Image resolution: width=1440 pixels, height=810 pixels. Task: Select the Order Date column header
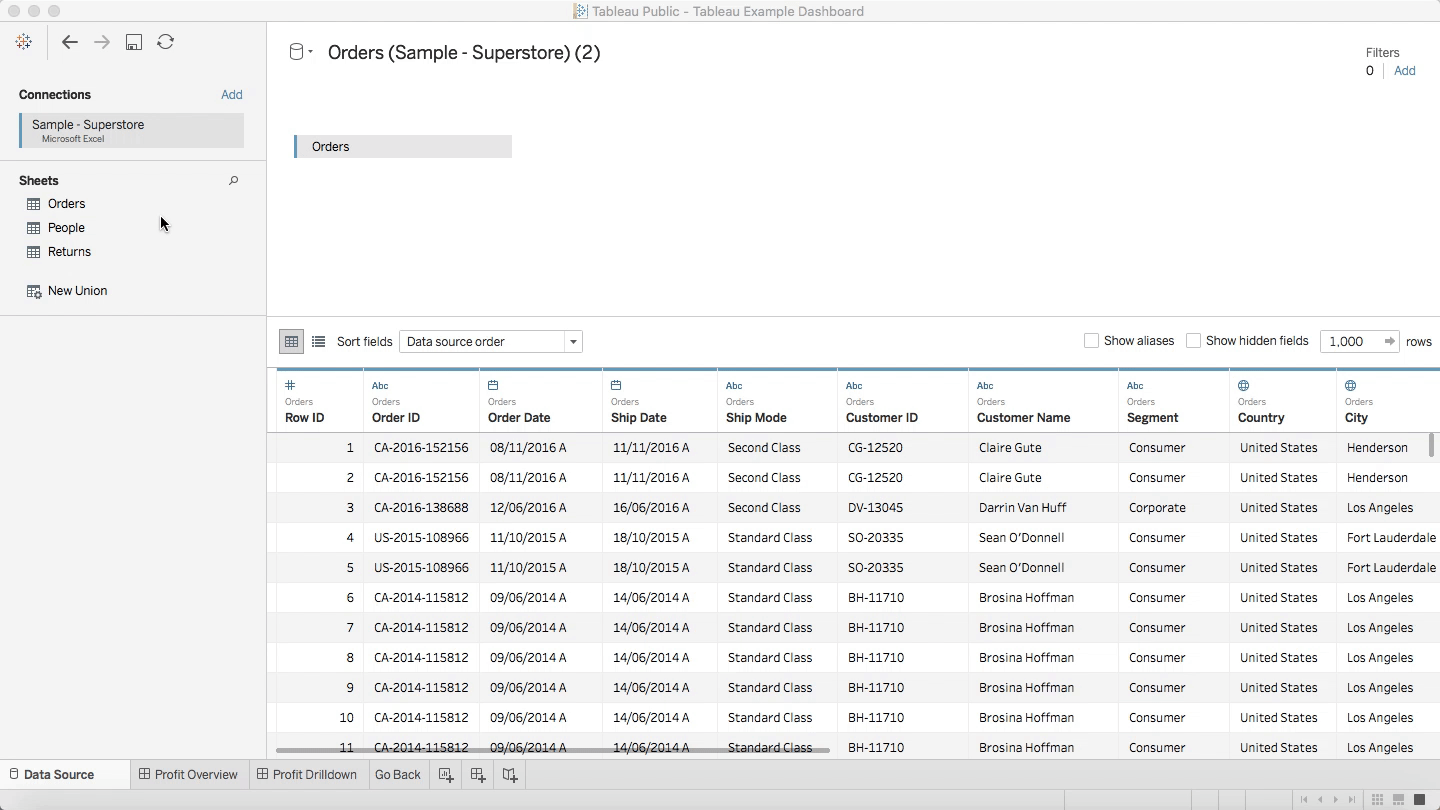coord(541,401)
